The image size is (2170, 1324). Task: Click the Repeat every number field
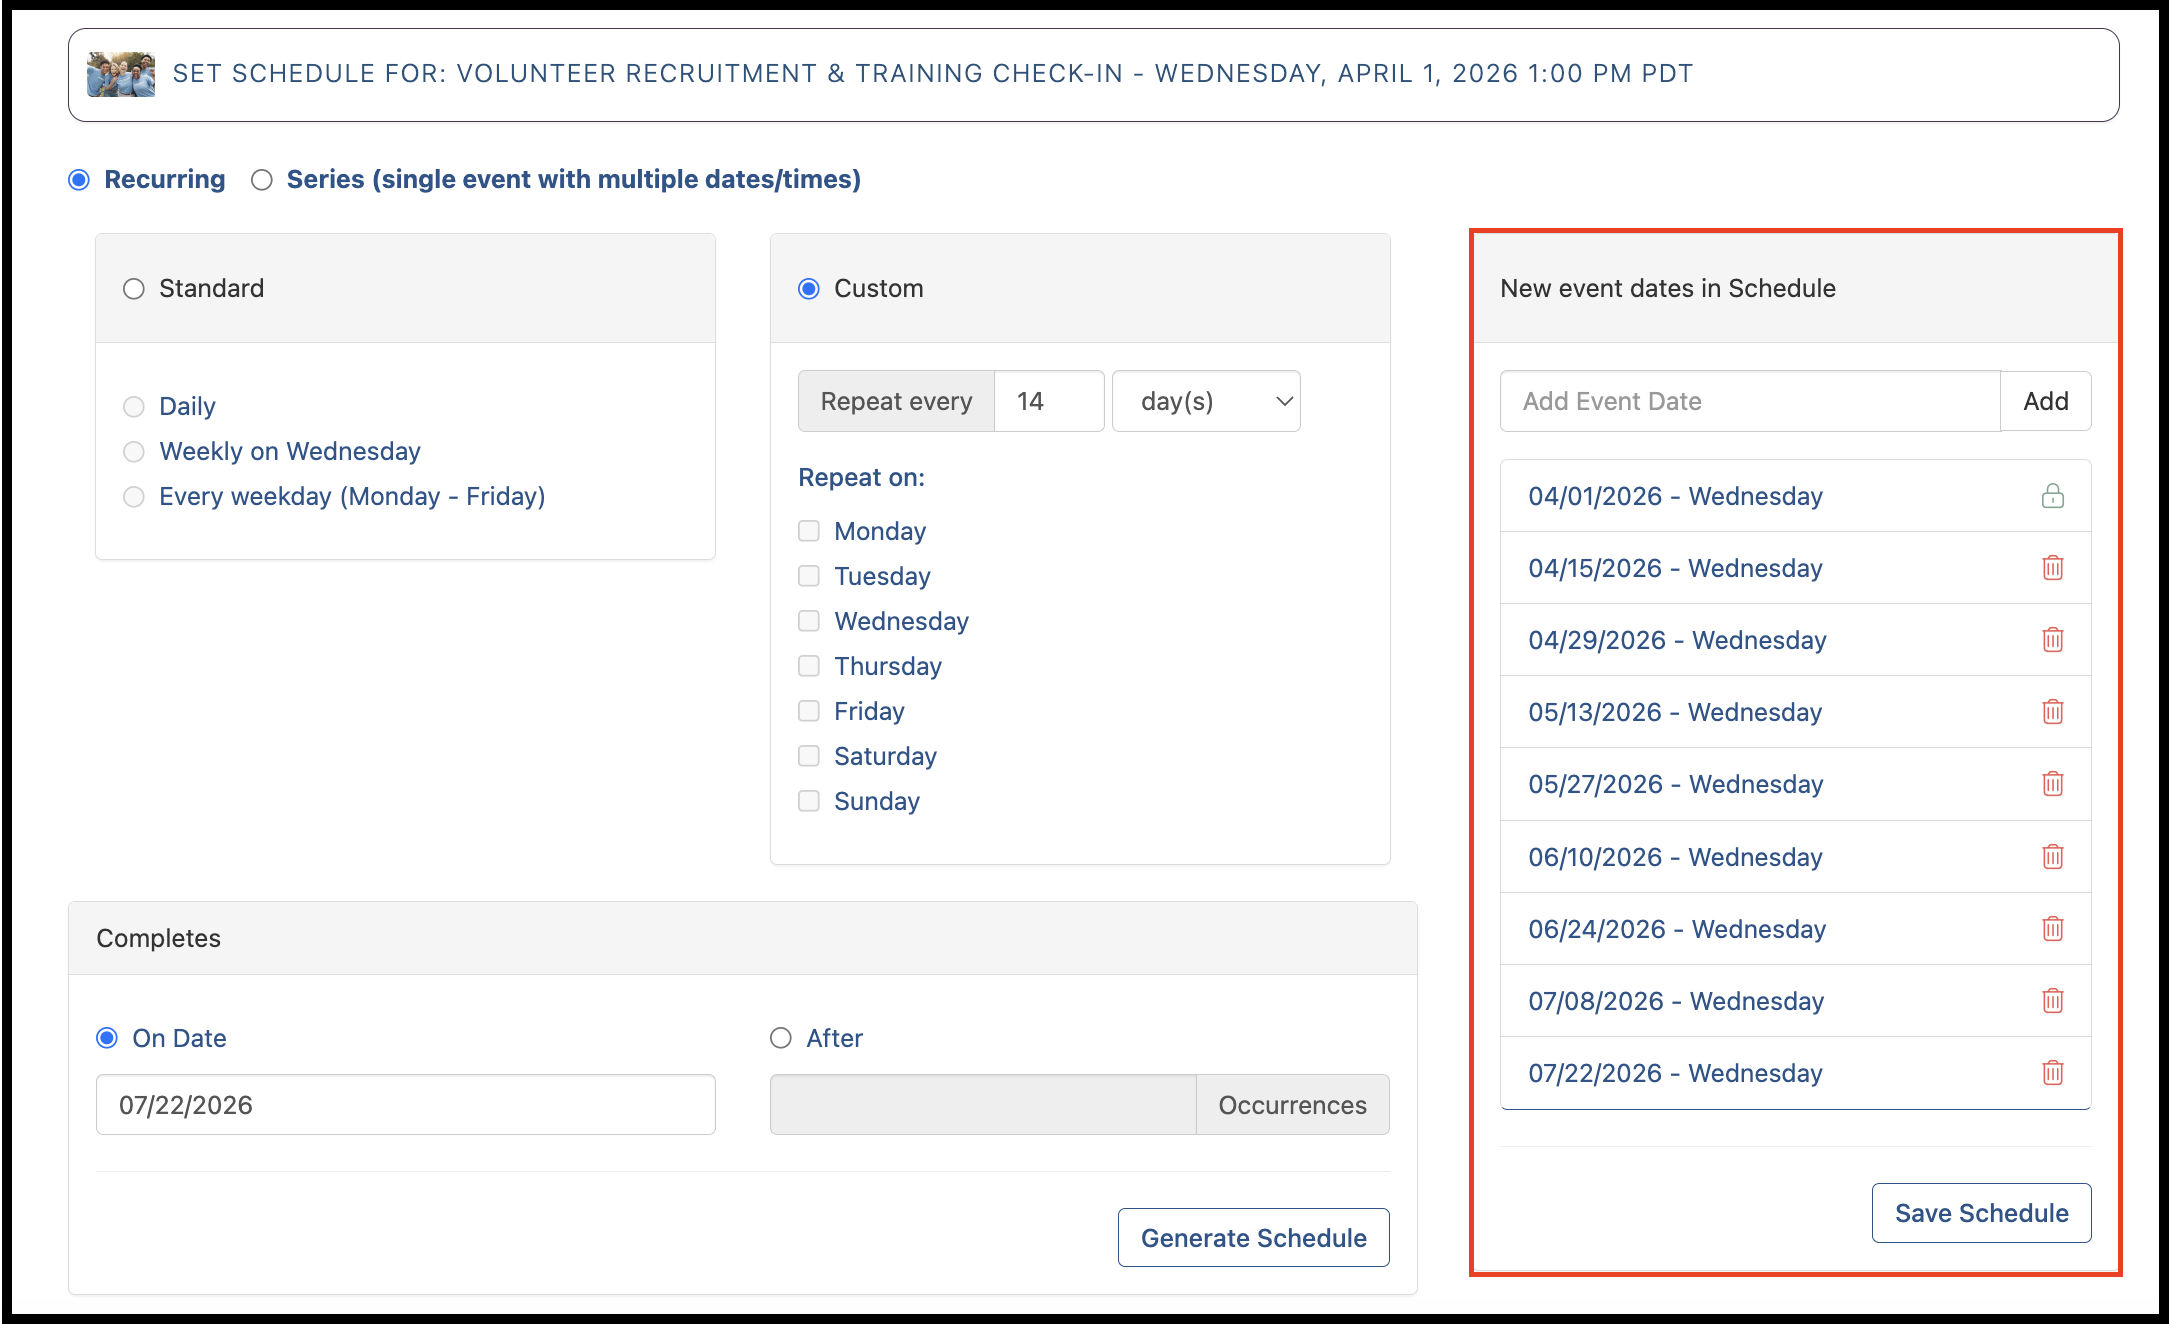[1049, 401]
